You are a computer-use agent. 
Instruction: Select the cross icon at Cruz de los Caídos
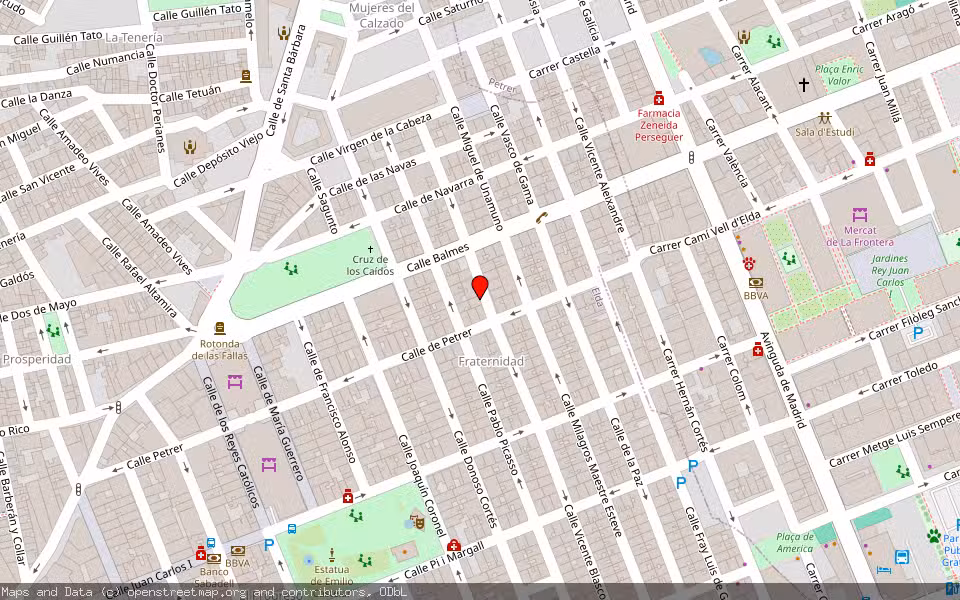[370, 249]
